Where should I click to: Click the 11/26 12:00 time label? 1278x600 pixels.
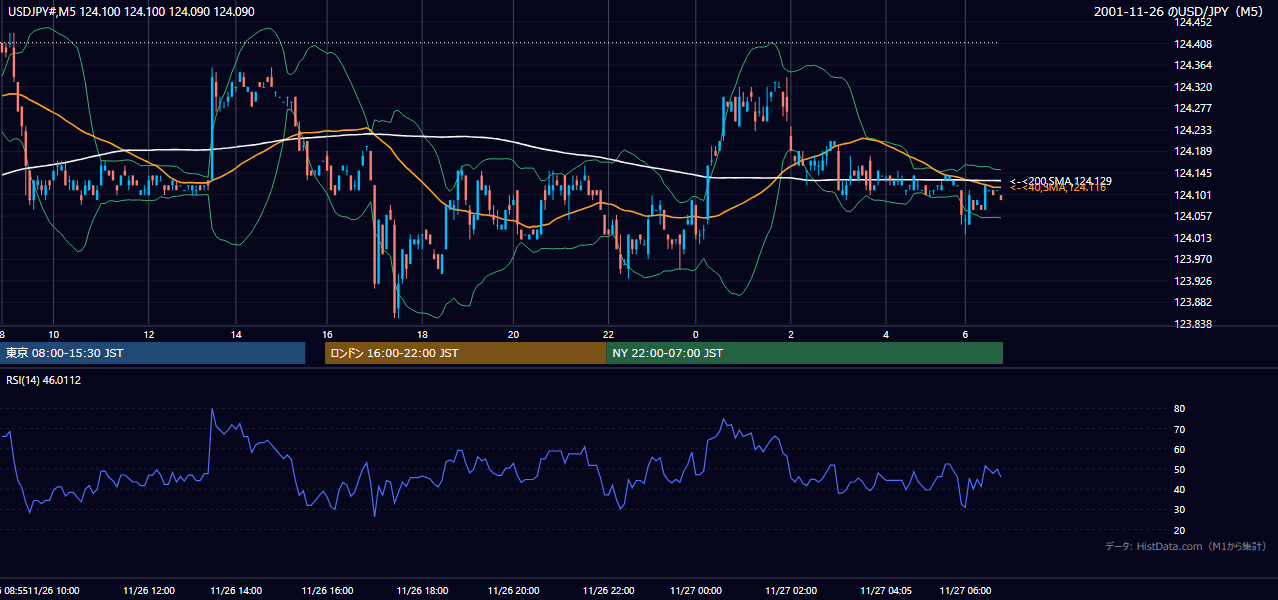pos(149,590)
